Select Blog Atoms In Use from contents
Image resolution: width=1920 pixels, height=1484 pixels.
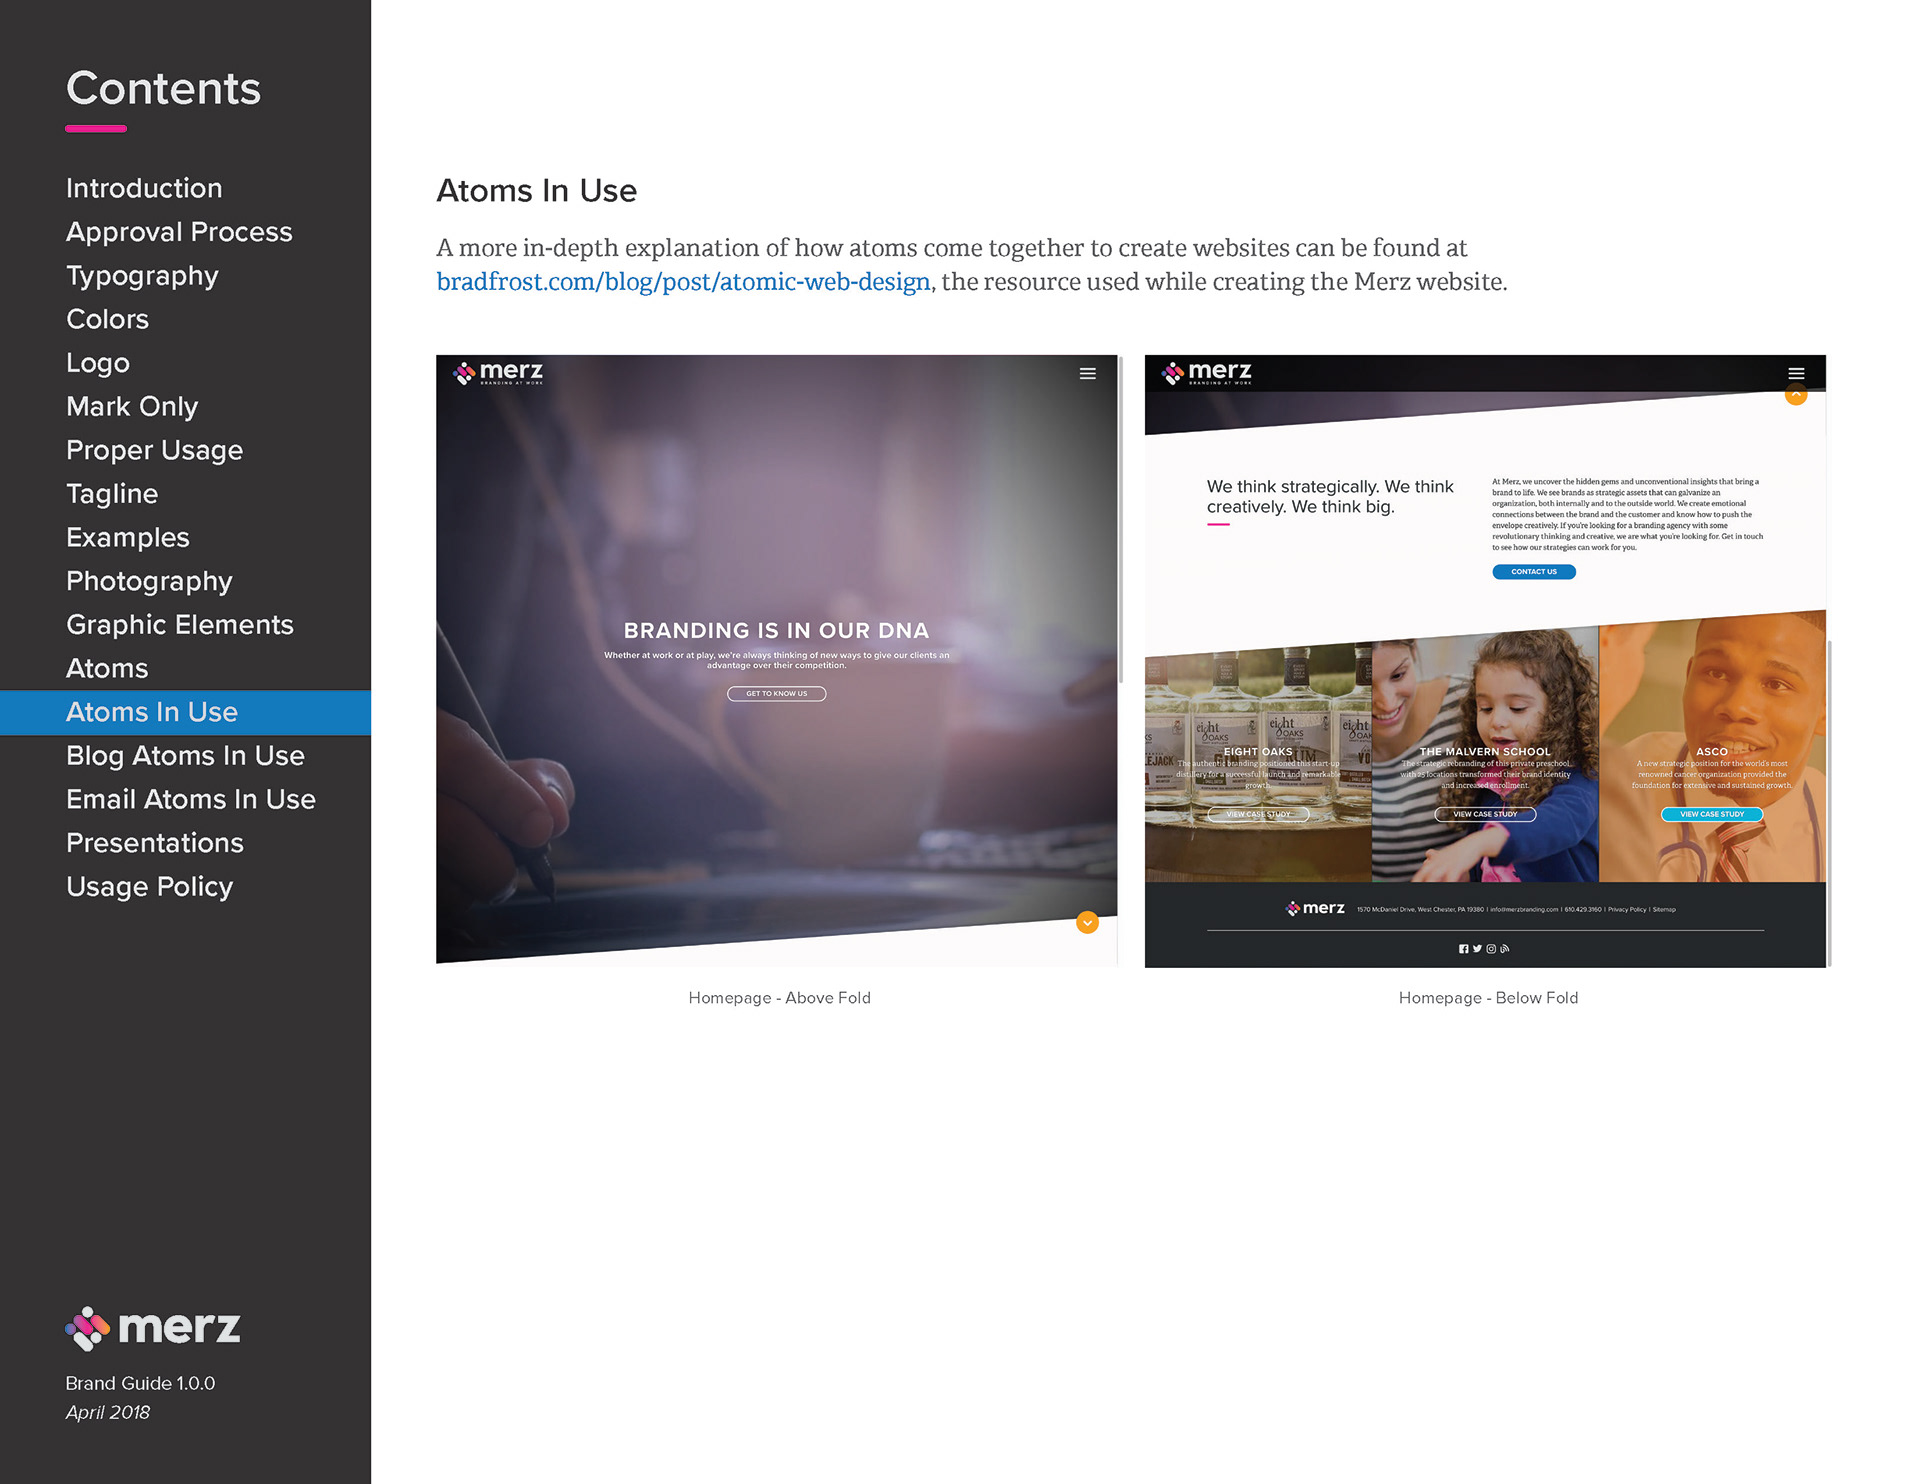[x=185, y=756]
